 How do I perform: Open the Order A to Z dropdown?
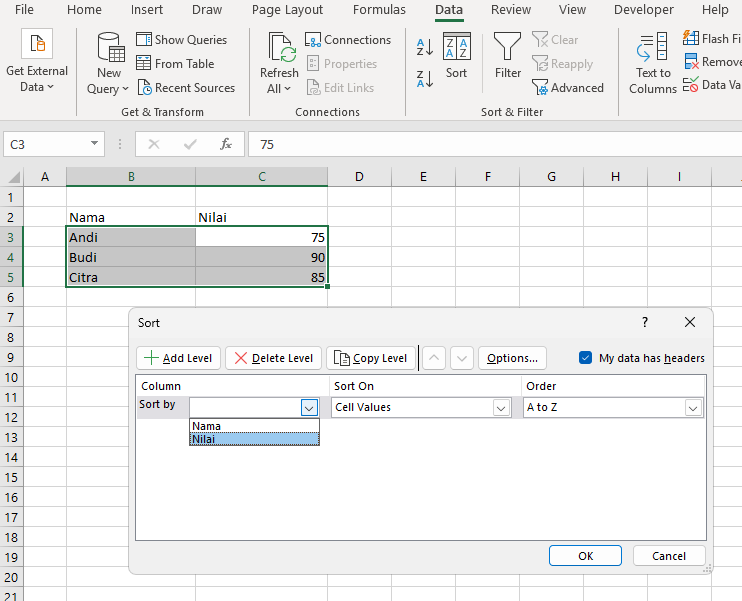692,408
